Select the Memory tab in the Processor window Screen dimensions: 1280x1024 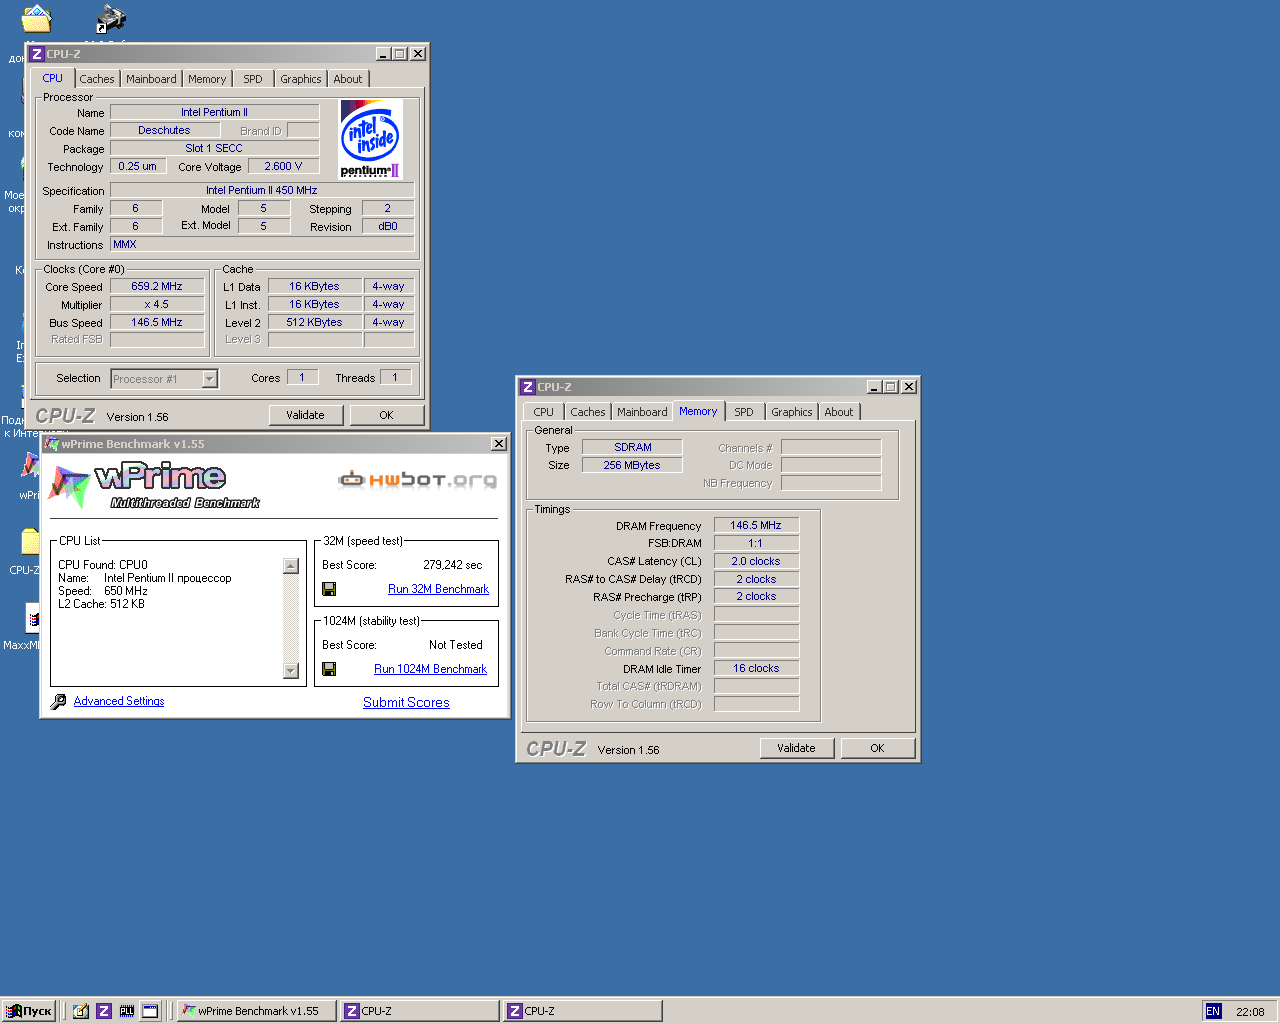tap(207, 79)
